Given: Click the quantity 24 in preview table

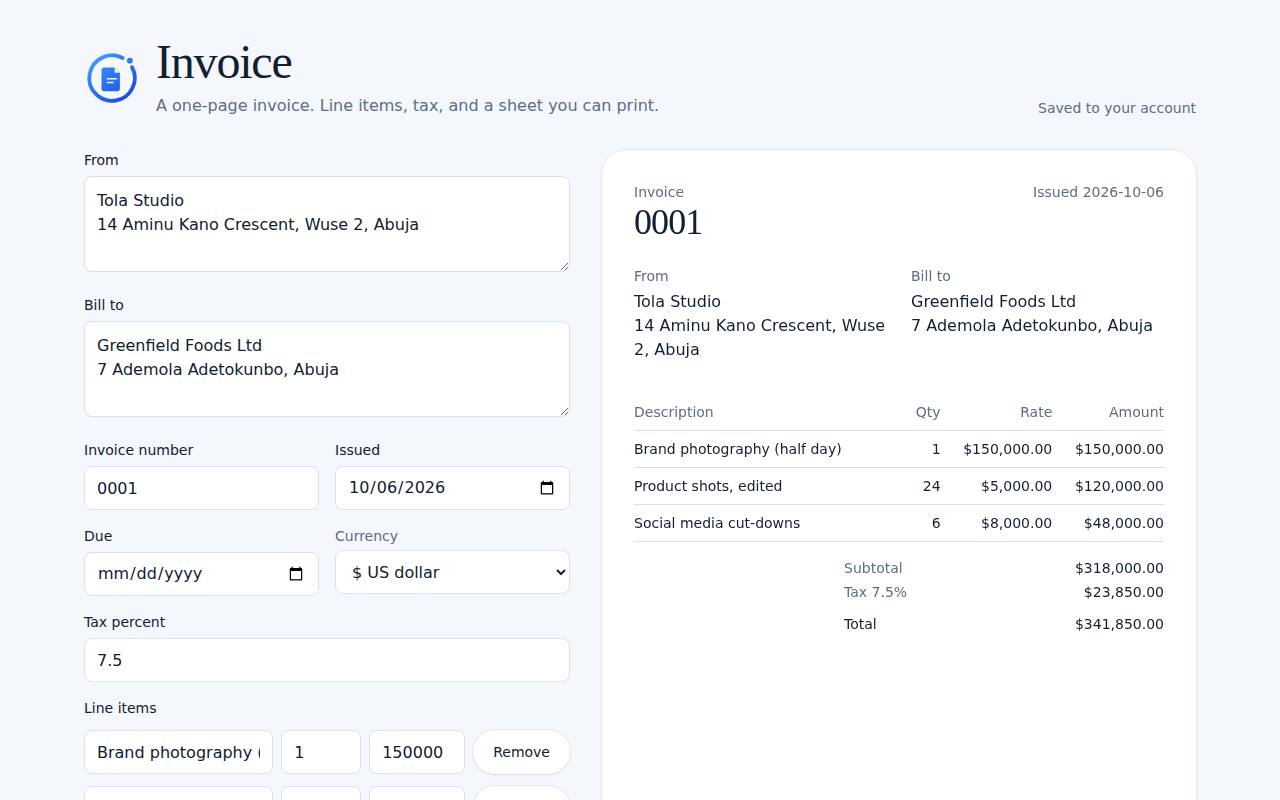Looking at the screenshot, I should coord(931,486).
